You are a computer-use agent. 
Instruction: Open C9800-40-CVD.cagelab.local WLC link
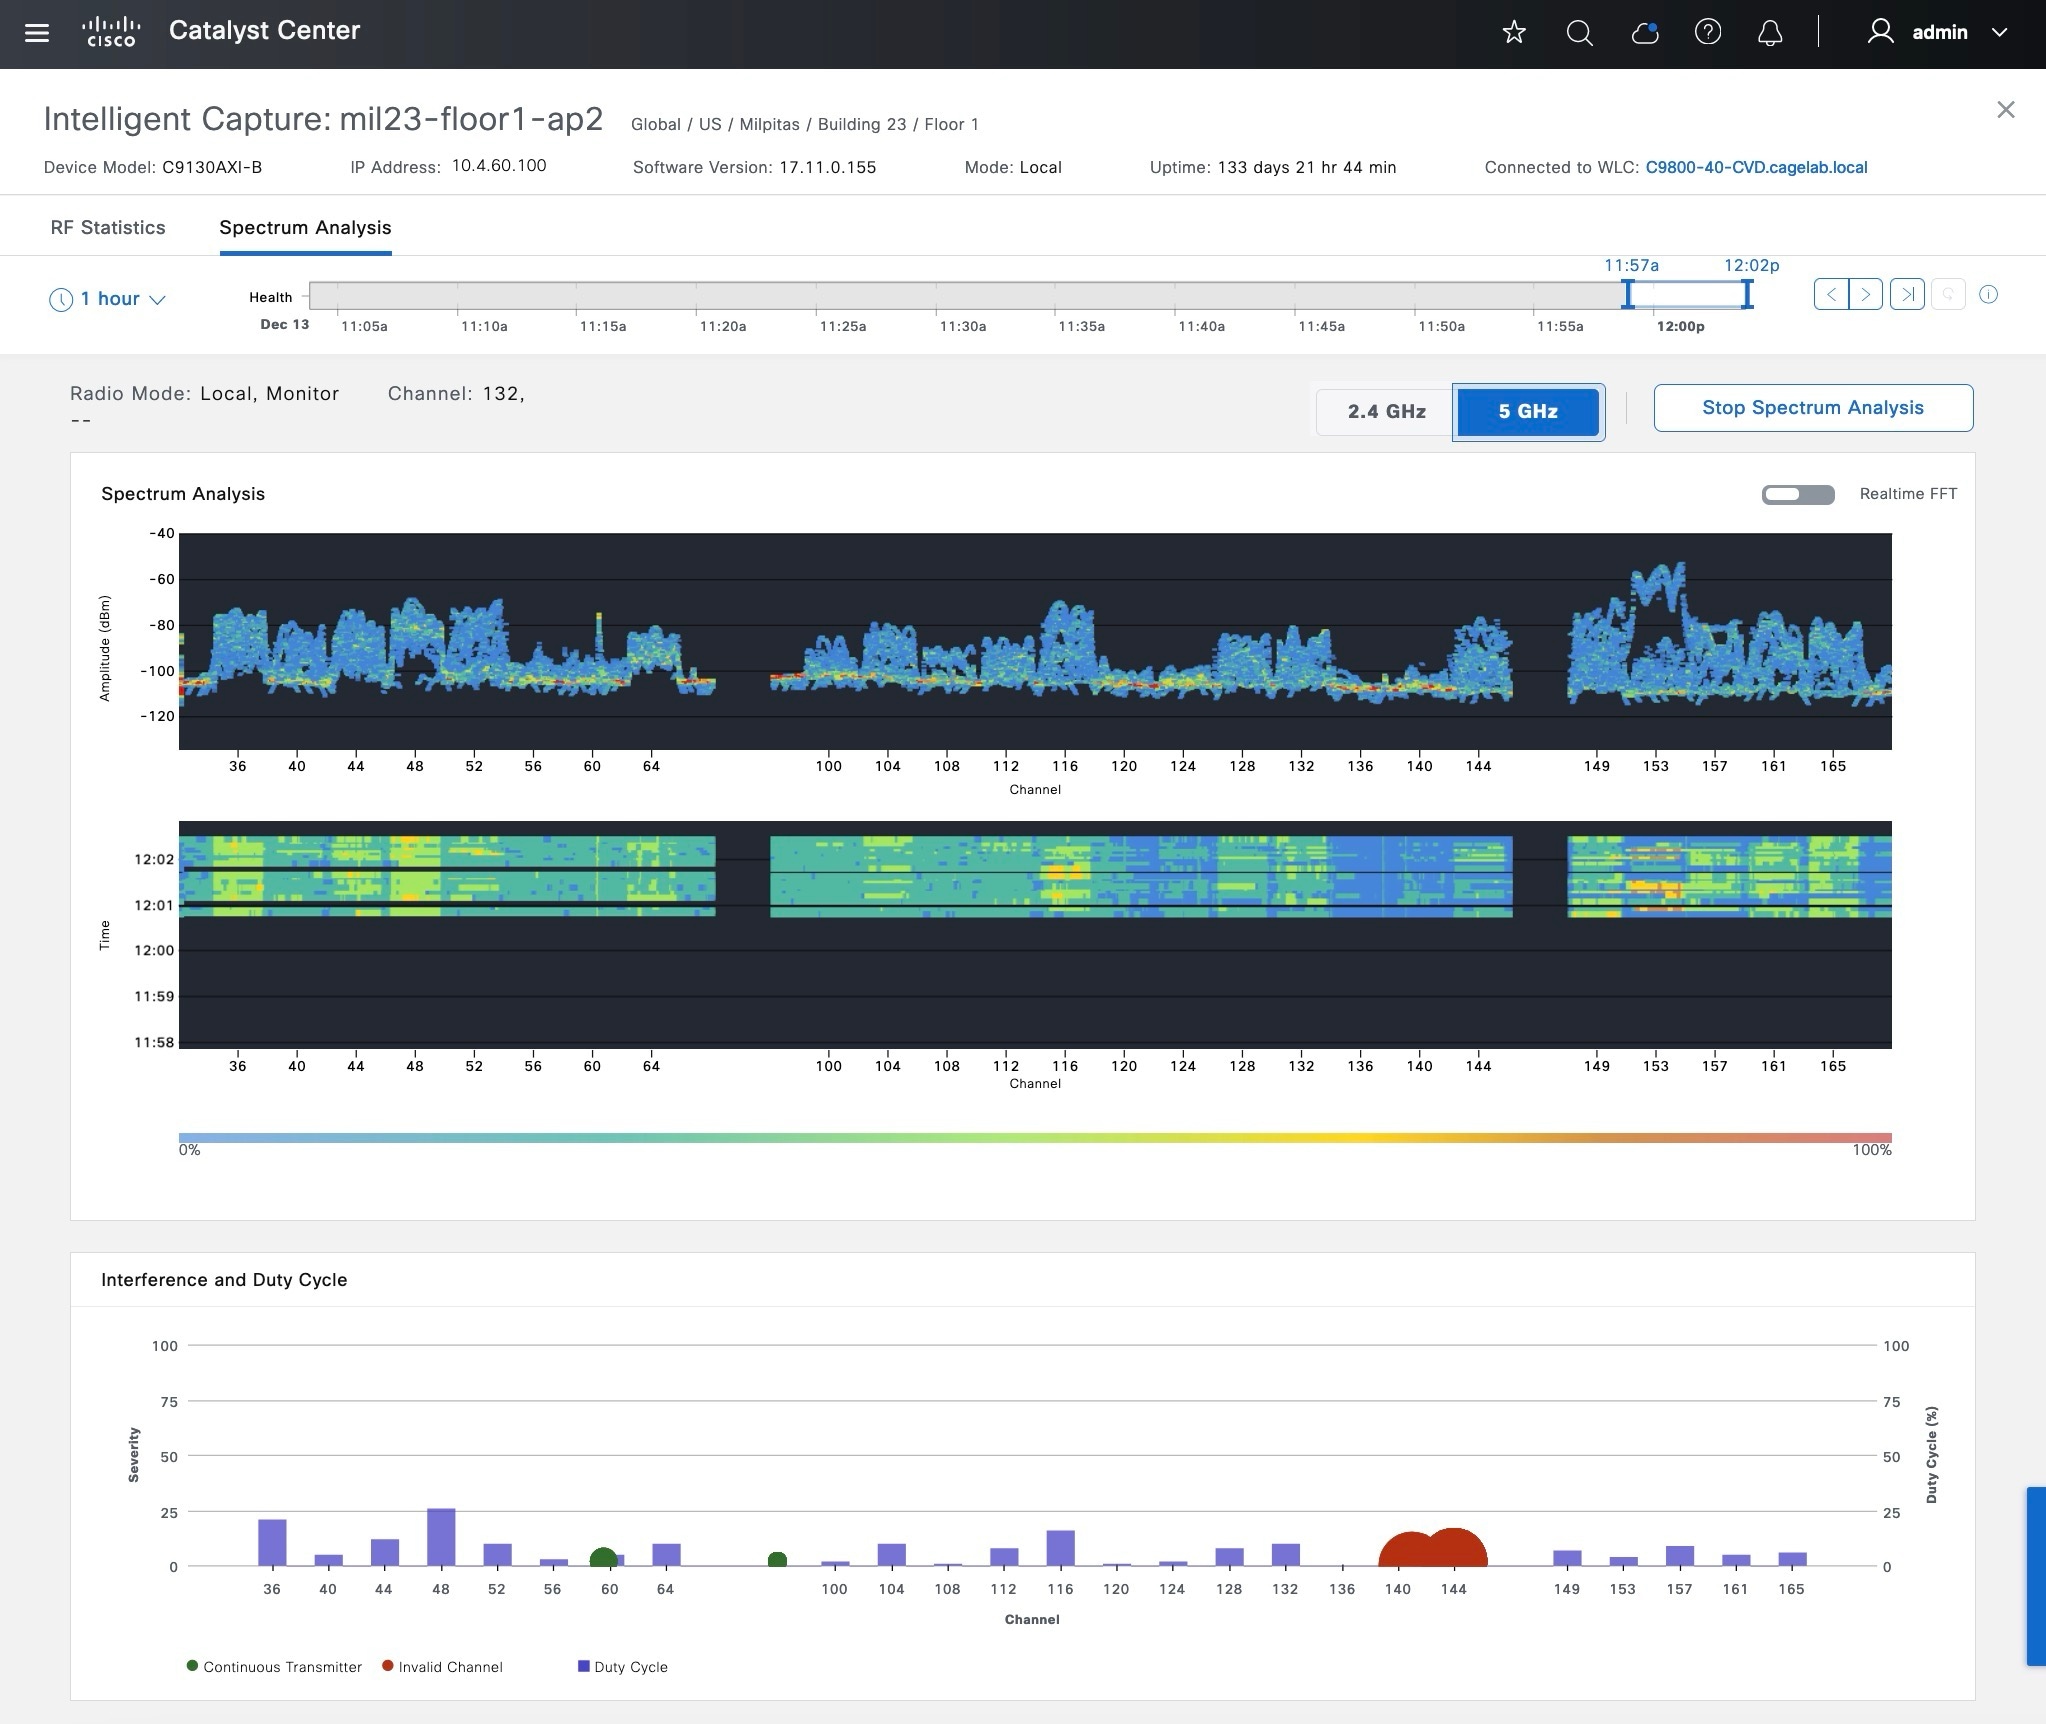pyautogui.click(x=1756, y=168)
